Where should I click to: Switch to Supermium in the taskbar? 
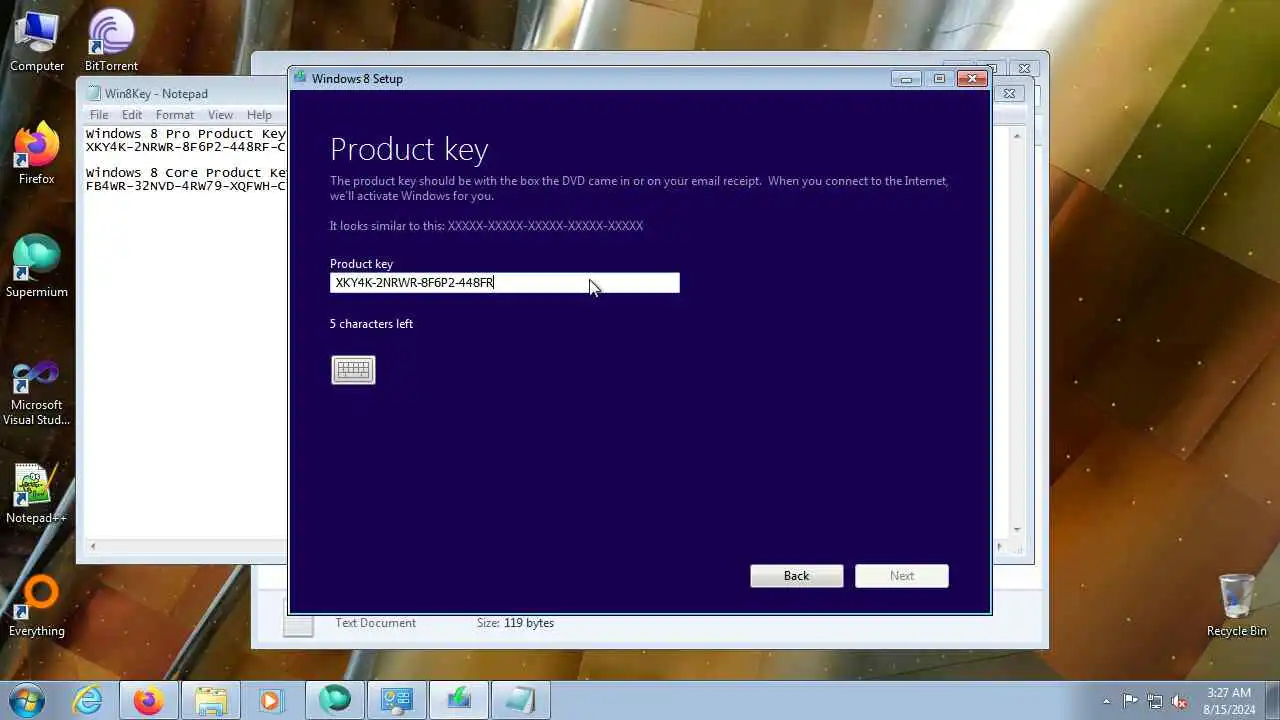(334, 700)
